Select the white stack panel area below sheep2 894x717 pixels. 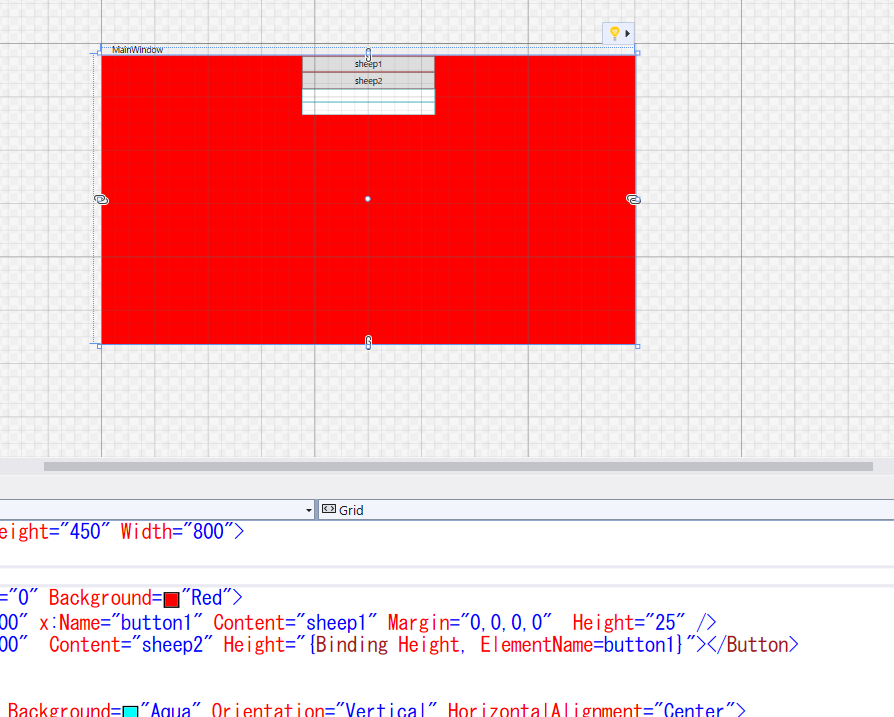[x=368, y=102]
